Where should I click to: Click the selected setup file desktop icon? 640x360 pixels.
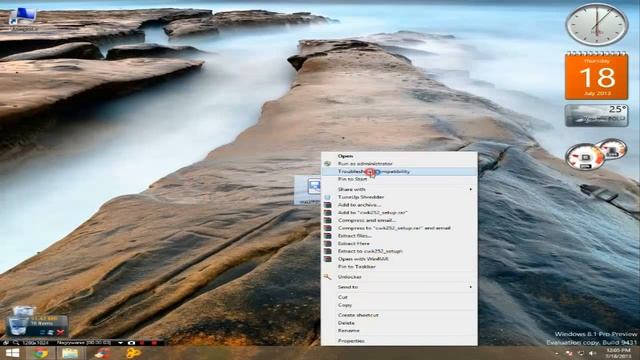pyautogui.click(x=308, y=190)
